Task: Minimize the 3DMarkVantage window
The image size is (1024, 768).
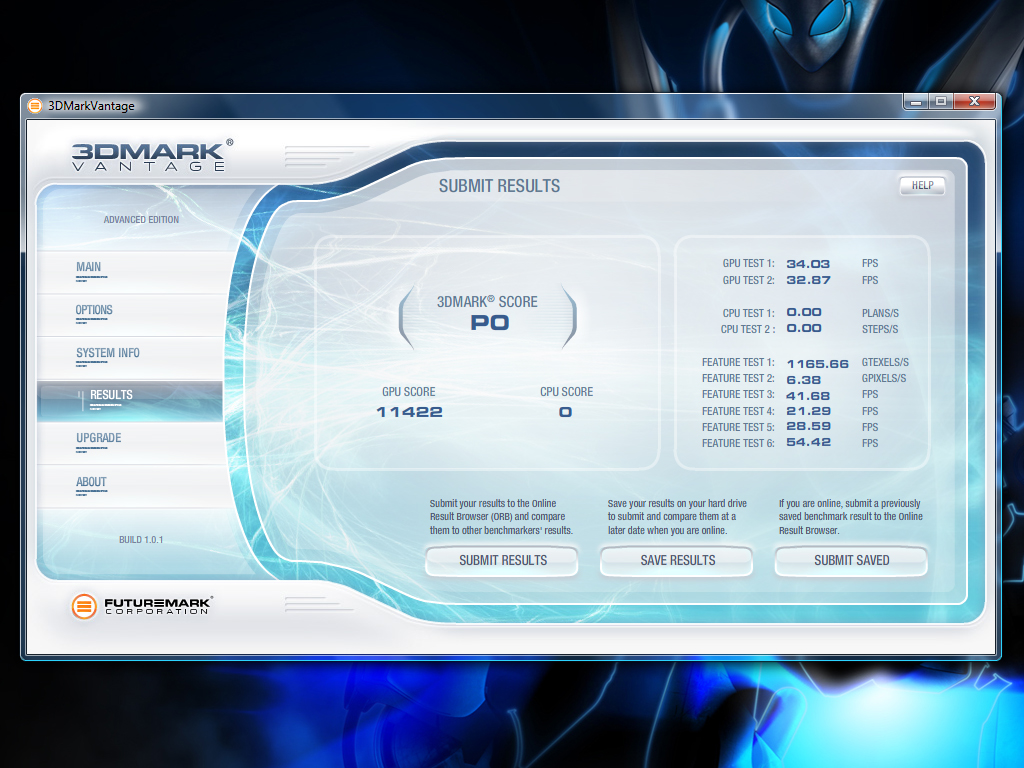Action: [917, 102]
